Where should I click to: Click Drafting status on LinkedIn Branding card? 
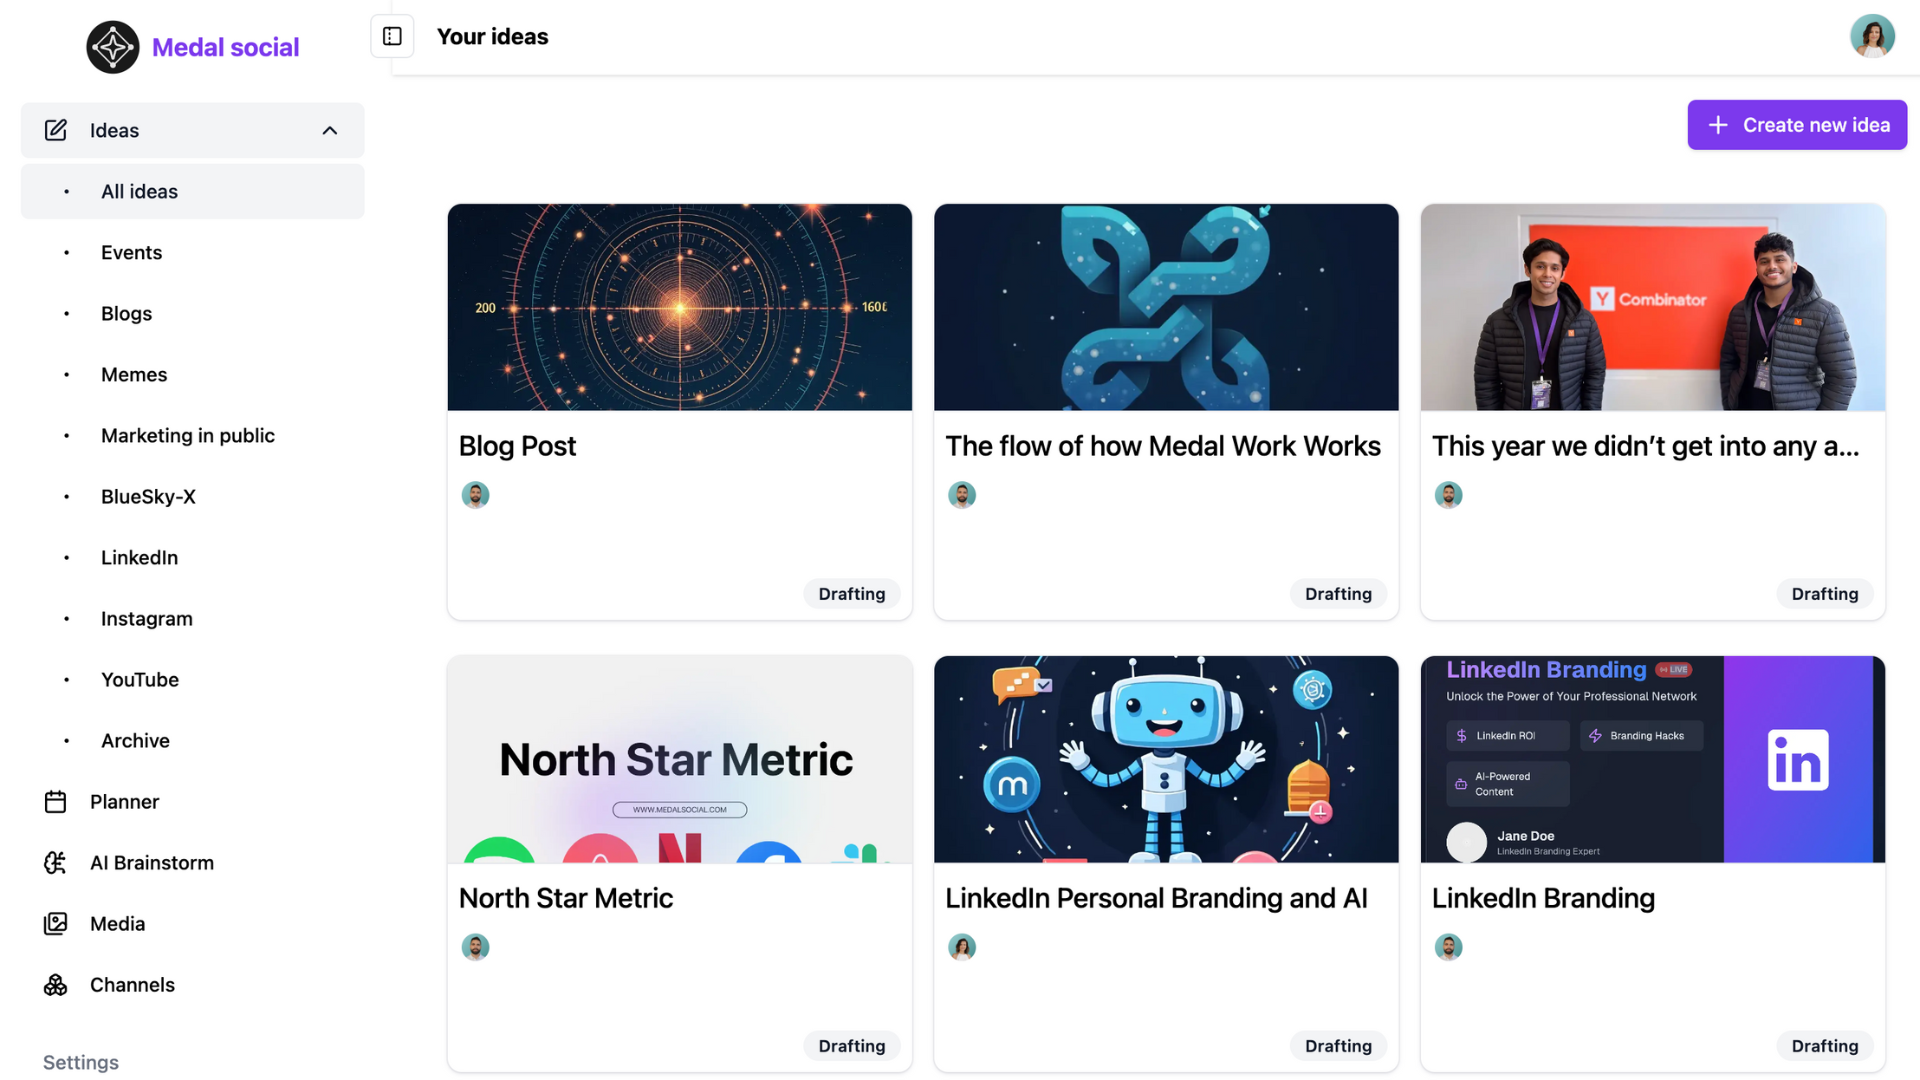click(1824, 1046)
